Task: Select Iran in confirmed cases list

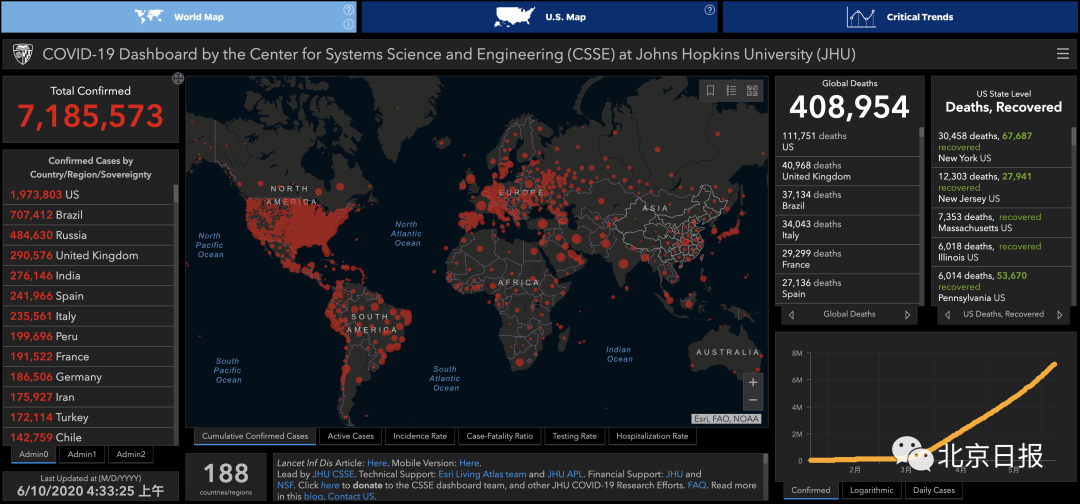Action: (x=87, y=397)
